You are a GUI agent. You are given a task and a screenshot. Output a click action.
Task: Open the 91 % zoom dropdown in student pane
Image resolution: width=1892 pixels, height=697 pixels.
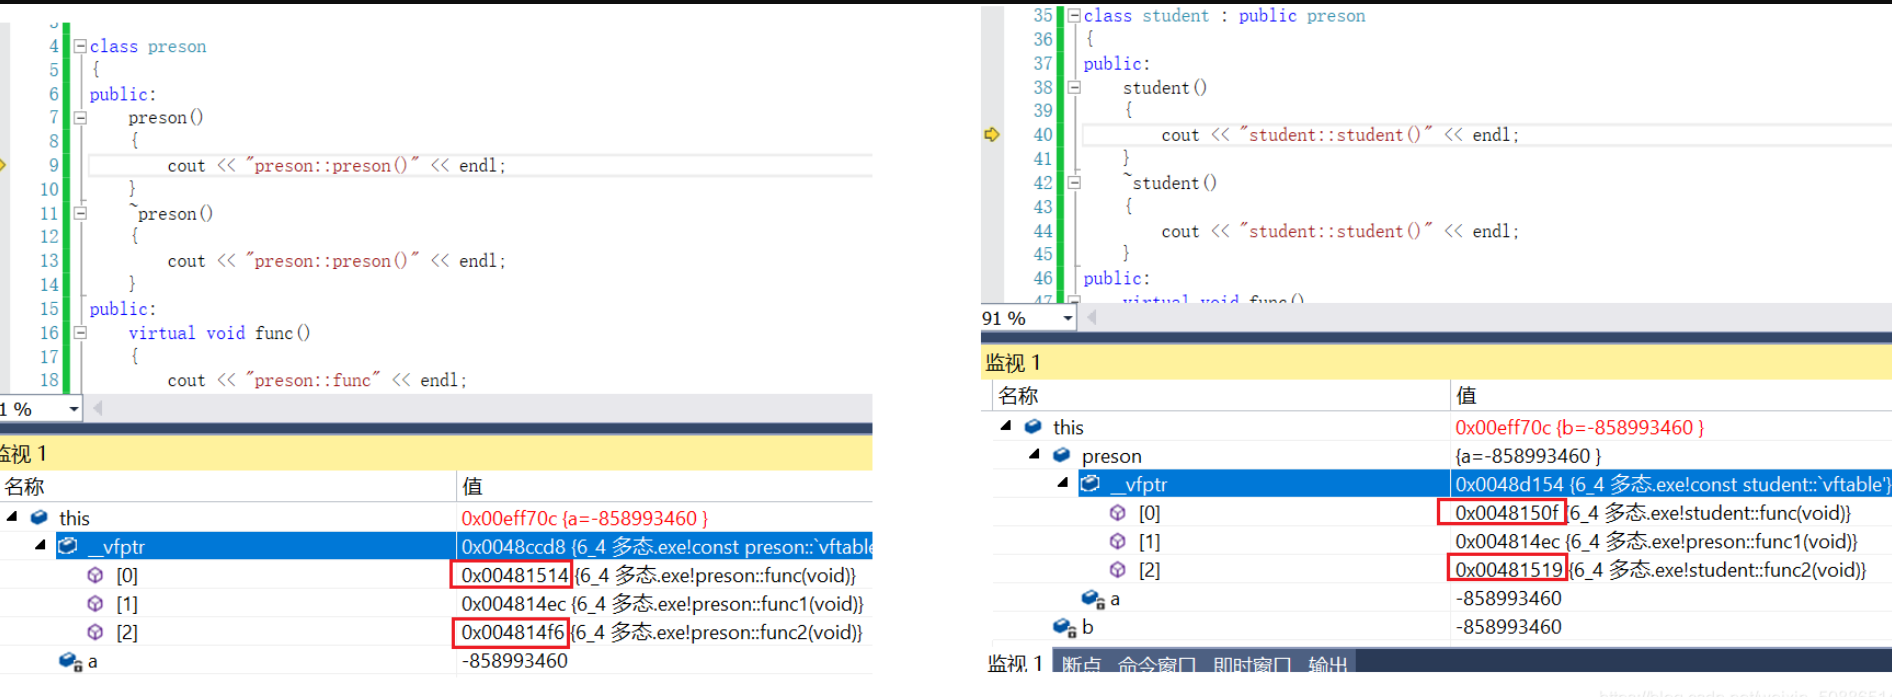(1067, 318)
